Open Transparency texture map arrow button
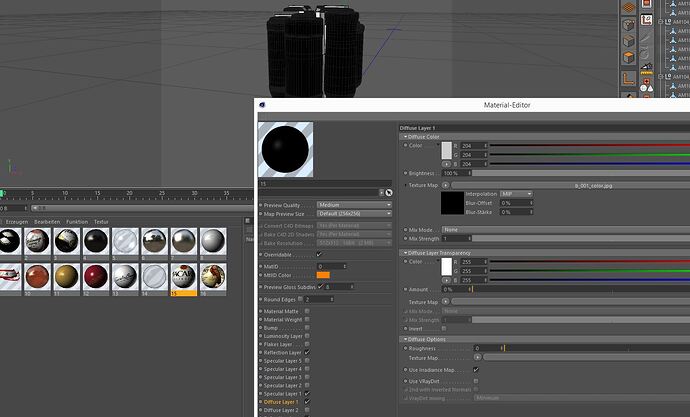The width and height of the screenshot is (690, 417). tap(445, 301)
